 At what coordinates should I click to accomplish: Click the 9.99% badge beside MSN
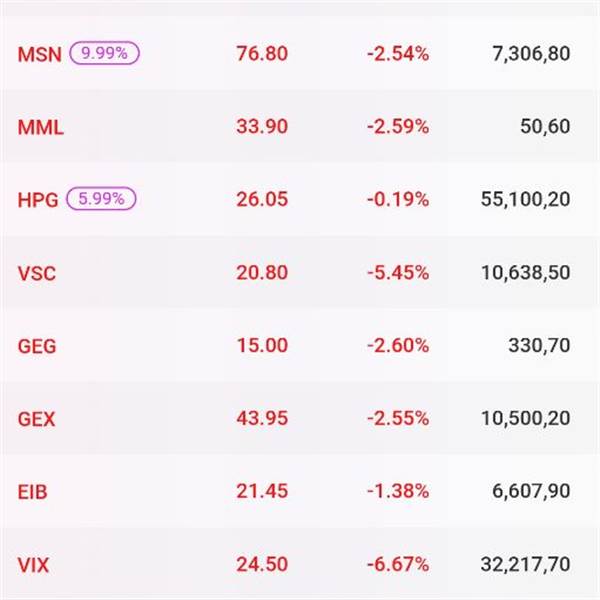[104, 53]
